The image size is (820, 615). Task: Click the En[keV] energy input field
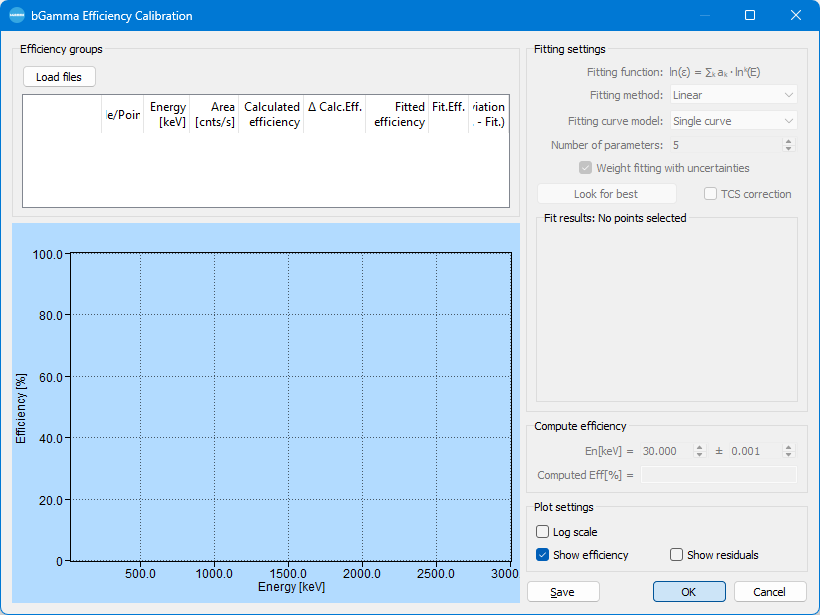[667, 451]
